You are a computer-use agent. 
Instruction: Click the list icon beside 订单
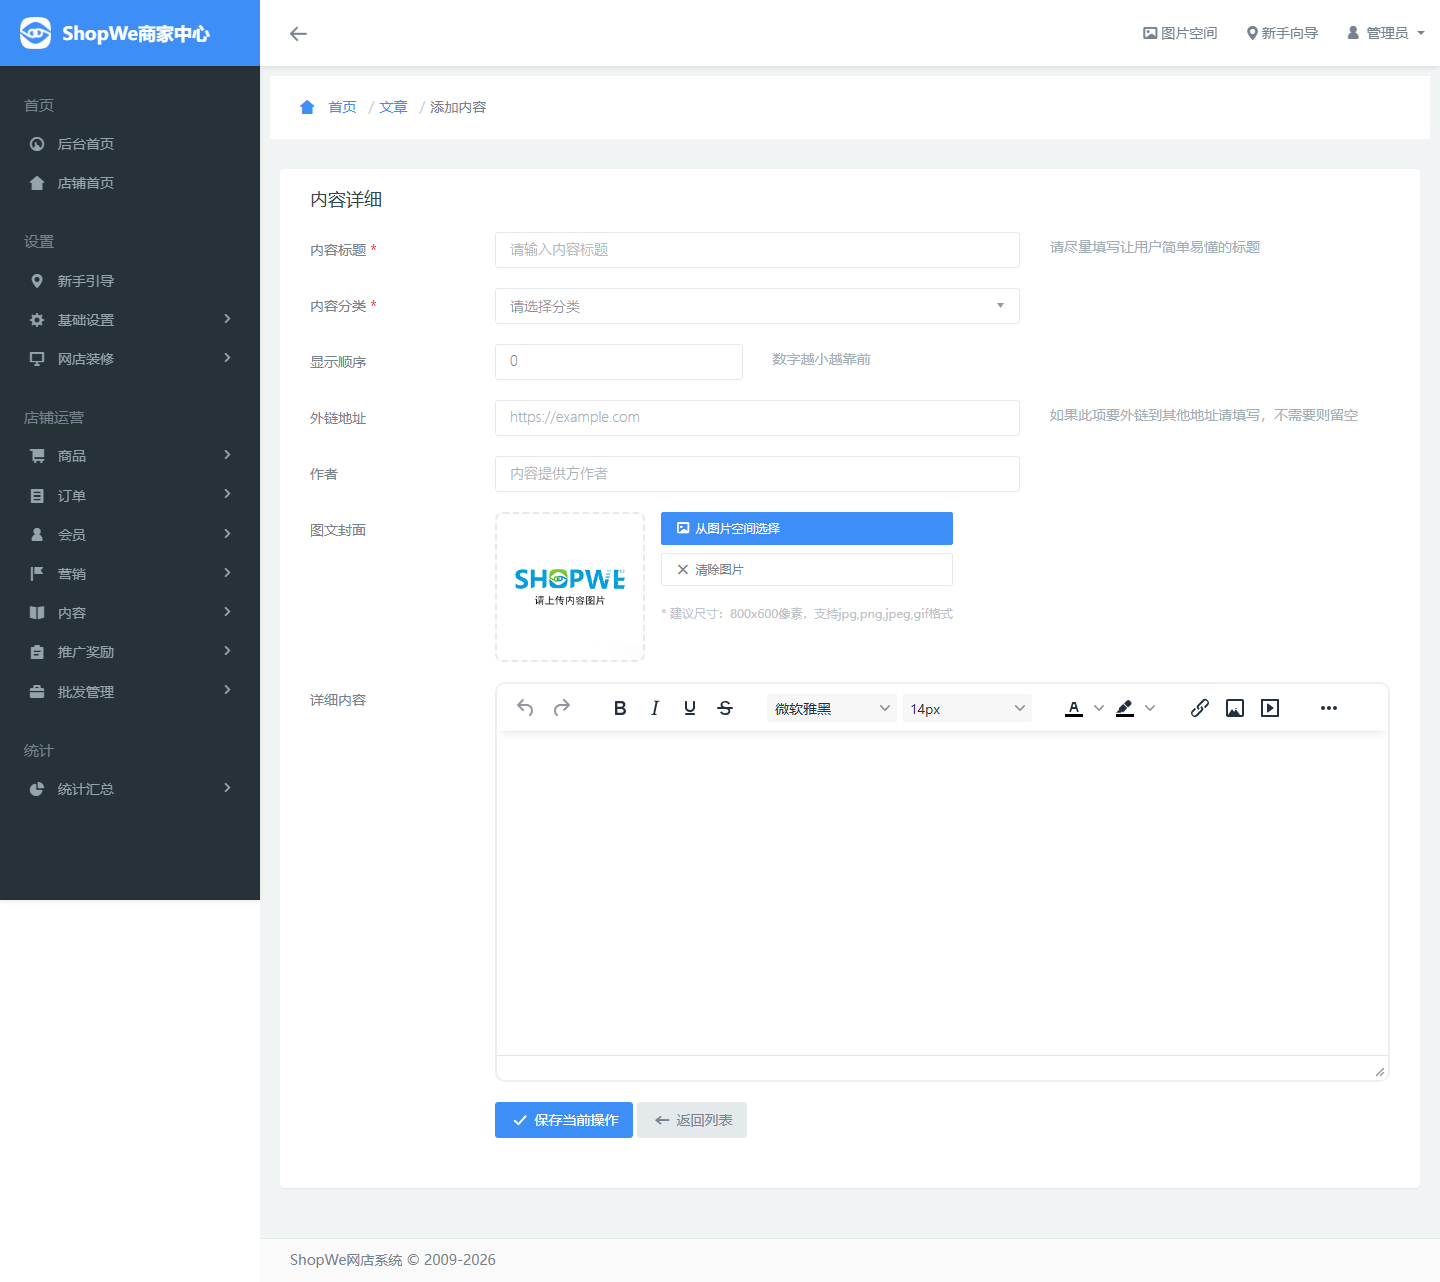37,496
